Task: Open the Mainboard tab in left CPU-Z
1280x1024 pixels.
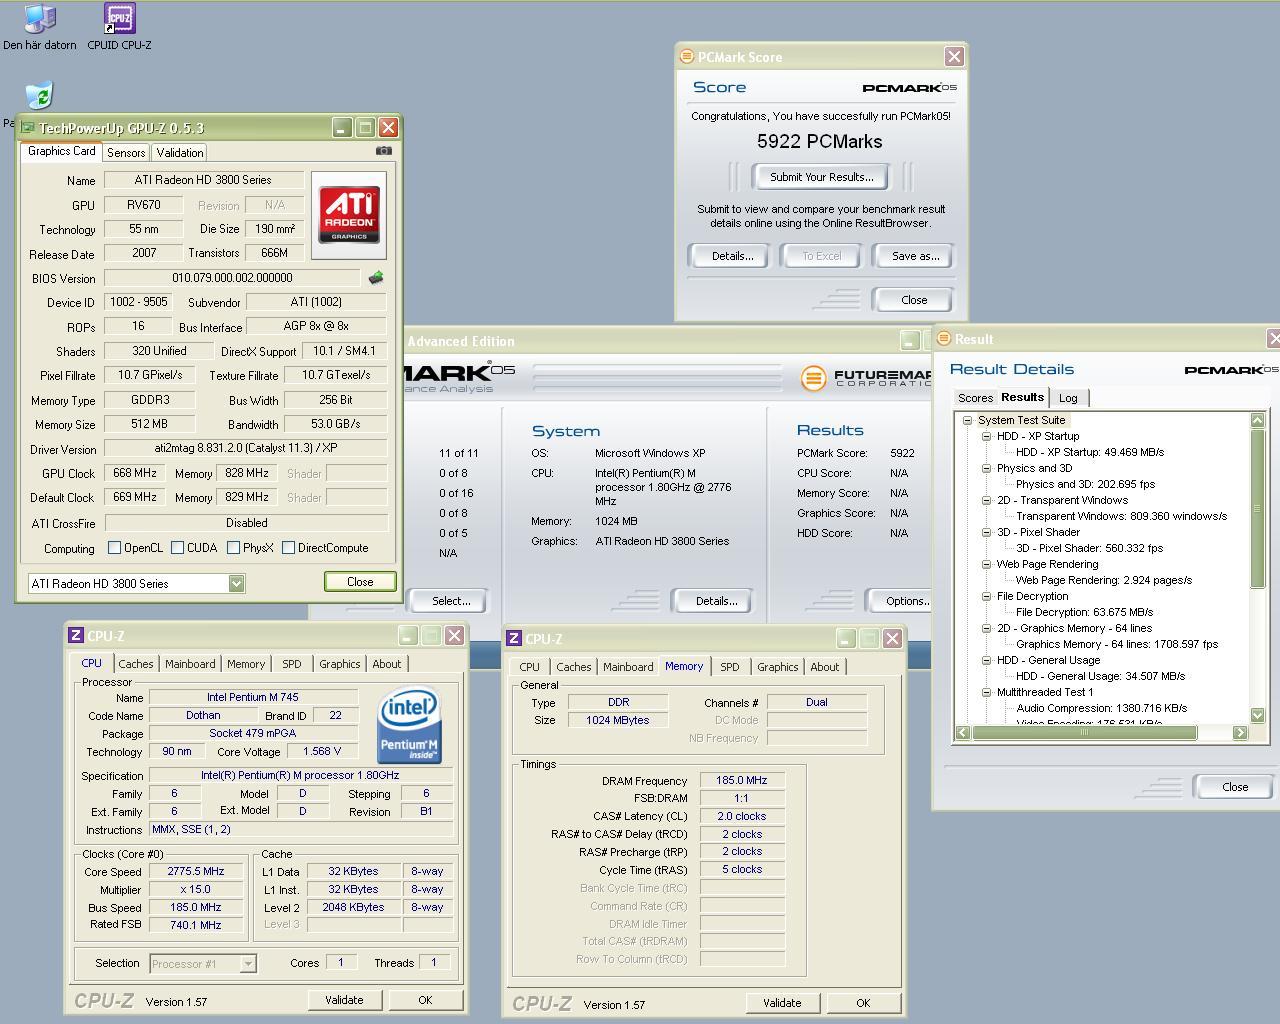Action: coord(190,664)
